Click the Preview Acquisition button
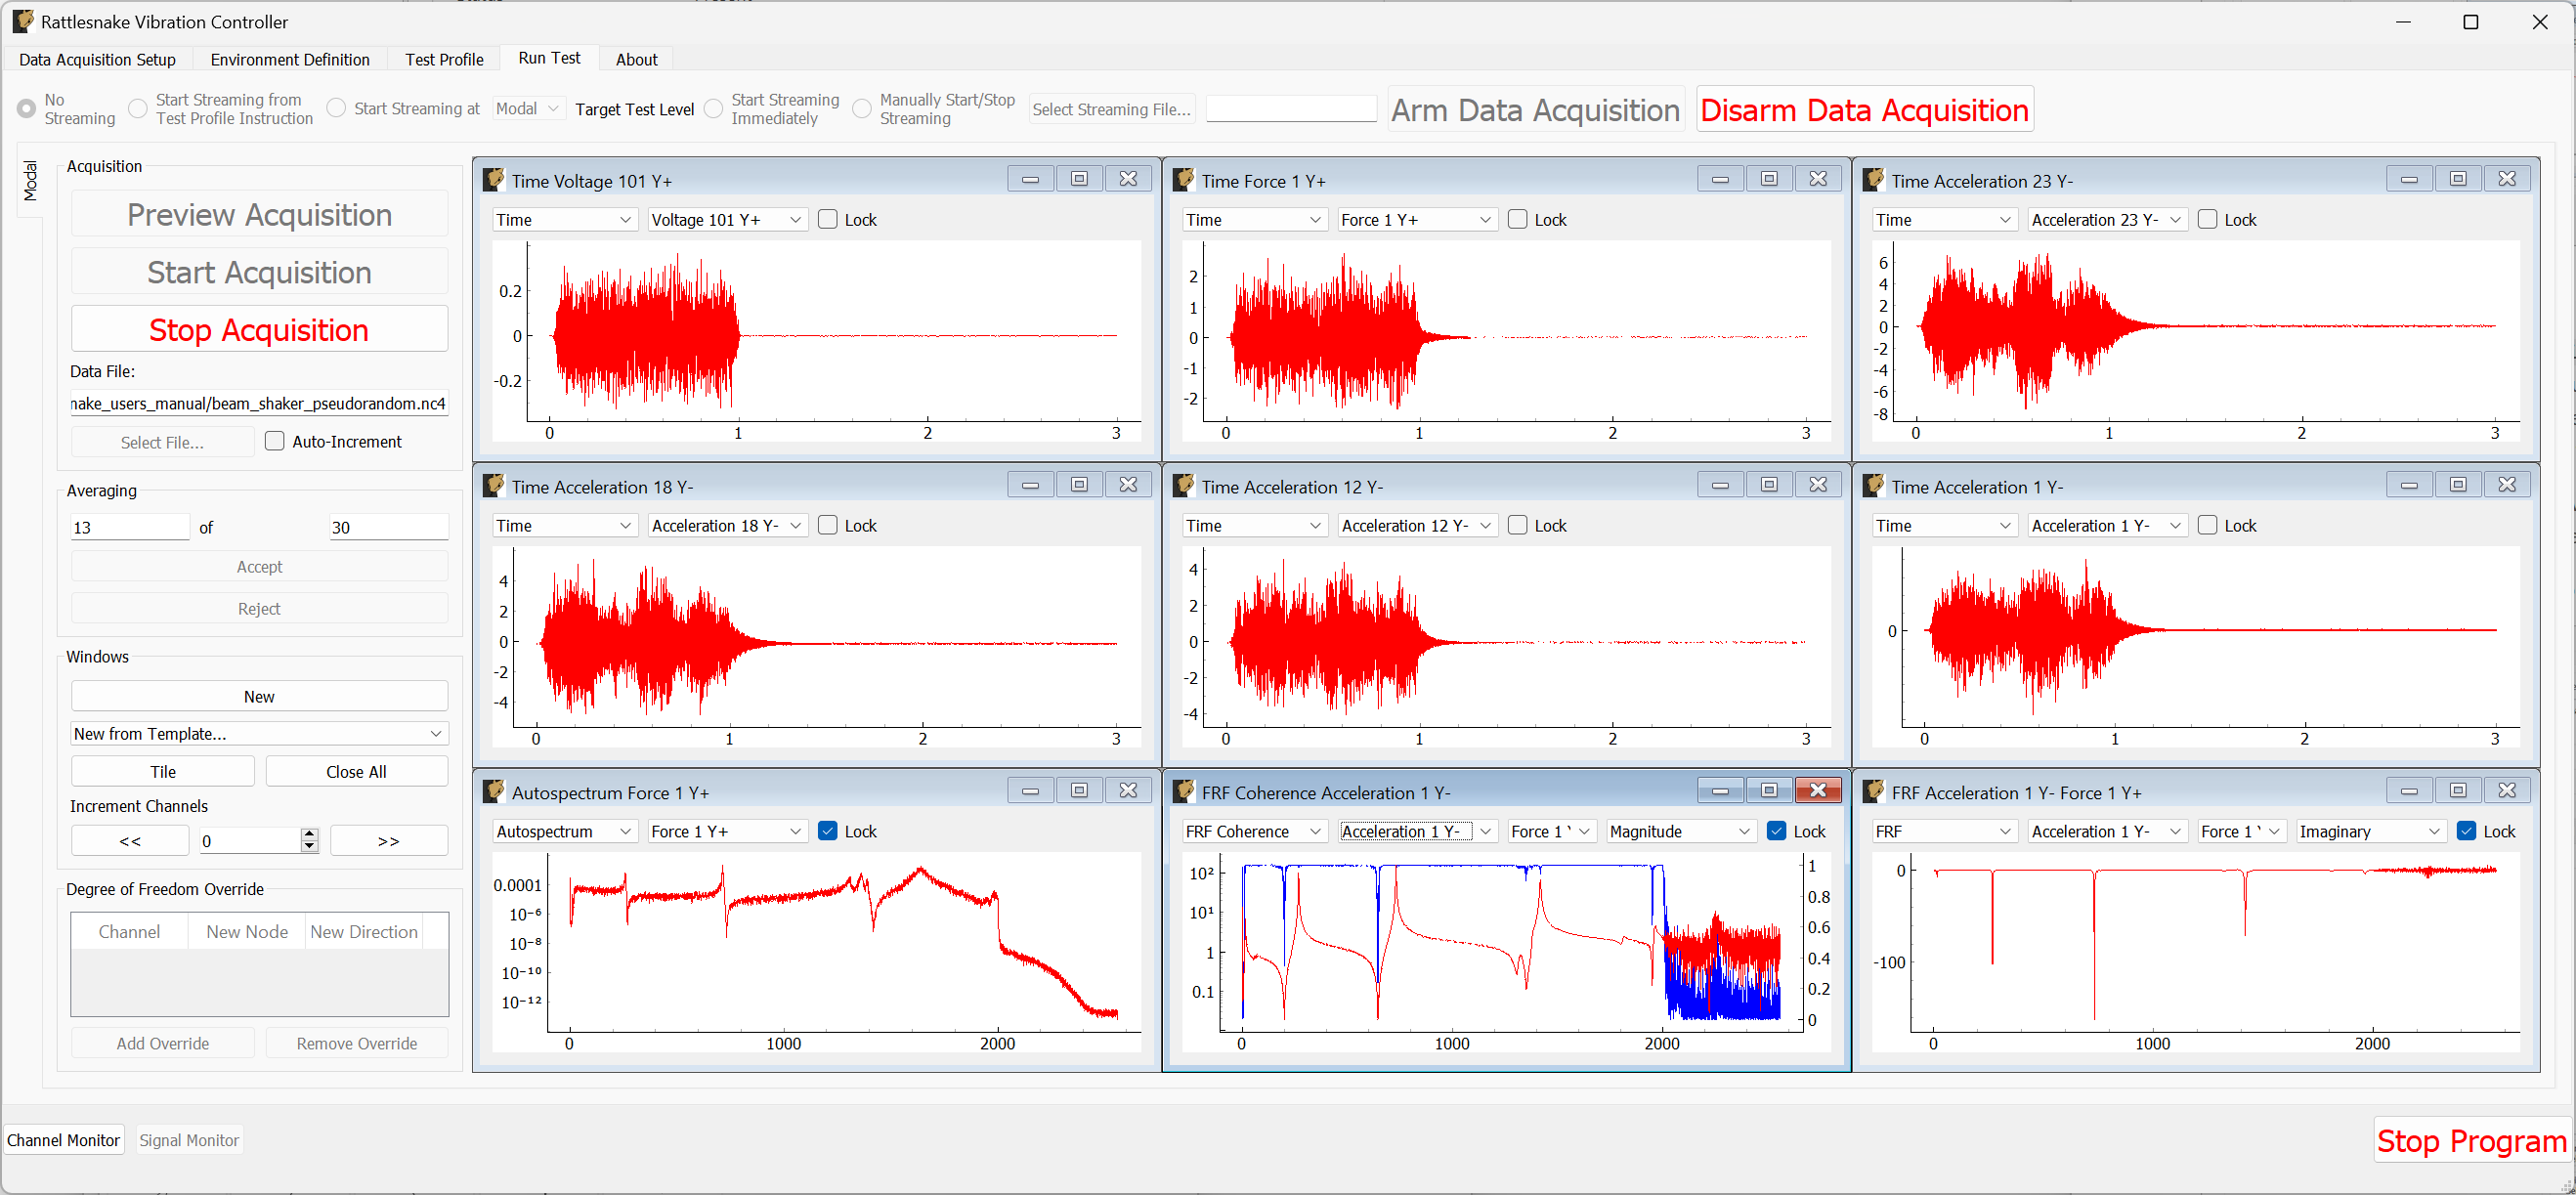2576x1195 pixels. coord(259,214)
